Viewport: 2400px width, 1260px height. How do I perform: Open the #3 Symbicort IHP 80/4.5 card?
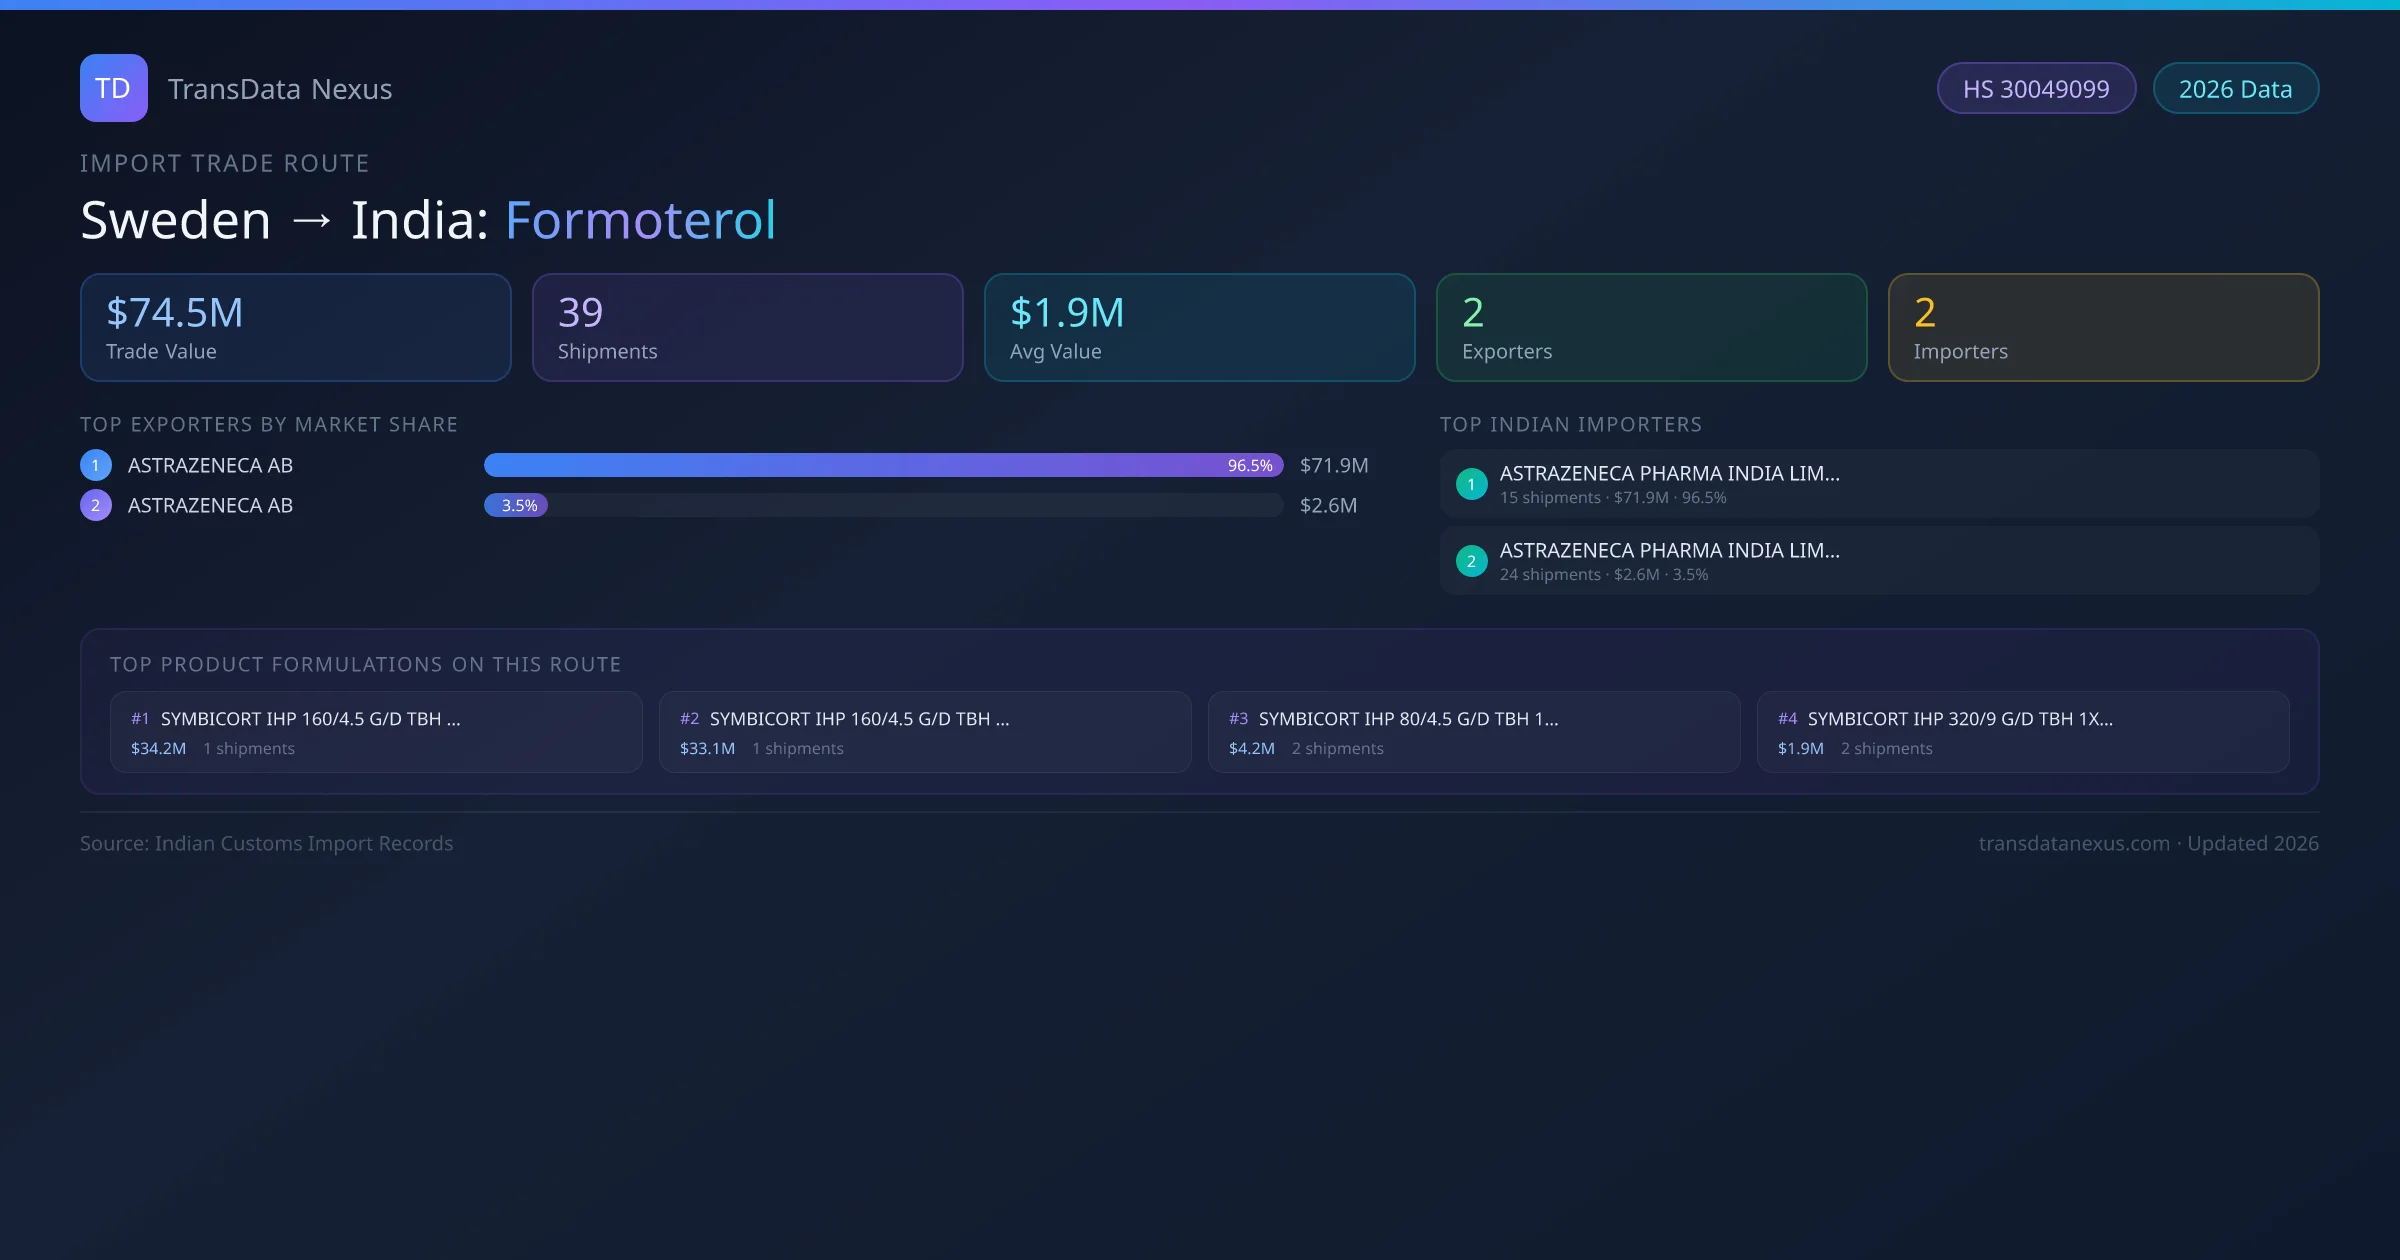pyautogui.click(x=1473, y=732)
